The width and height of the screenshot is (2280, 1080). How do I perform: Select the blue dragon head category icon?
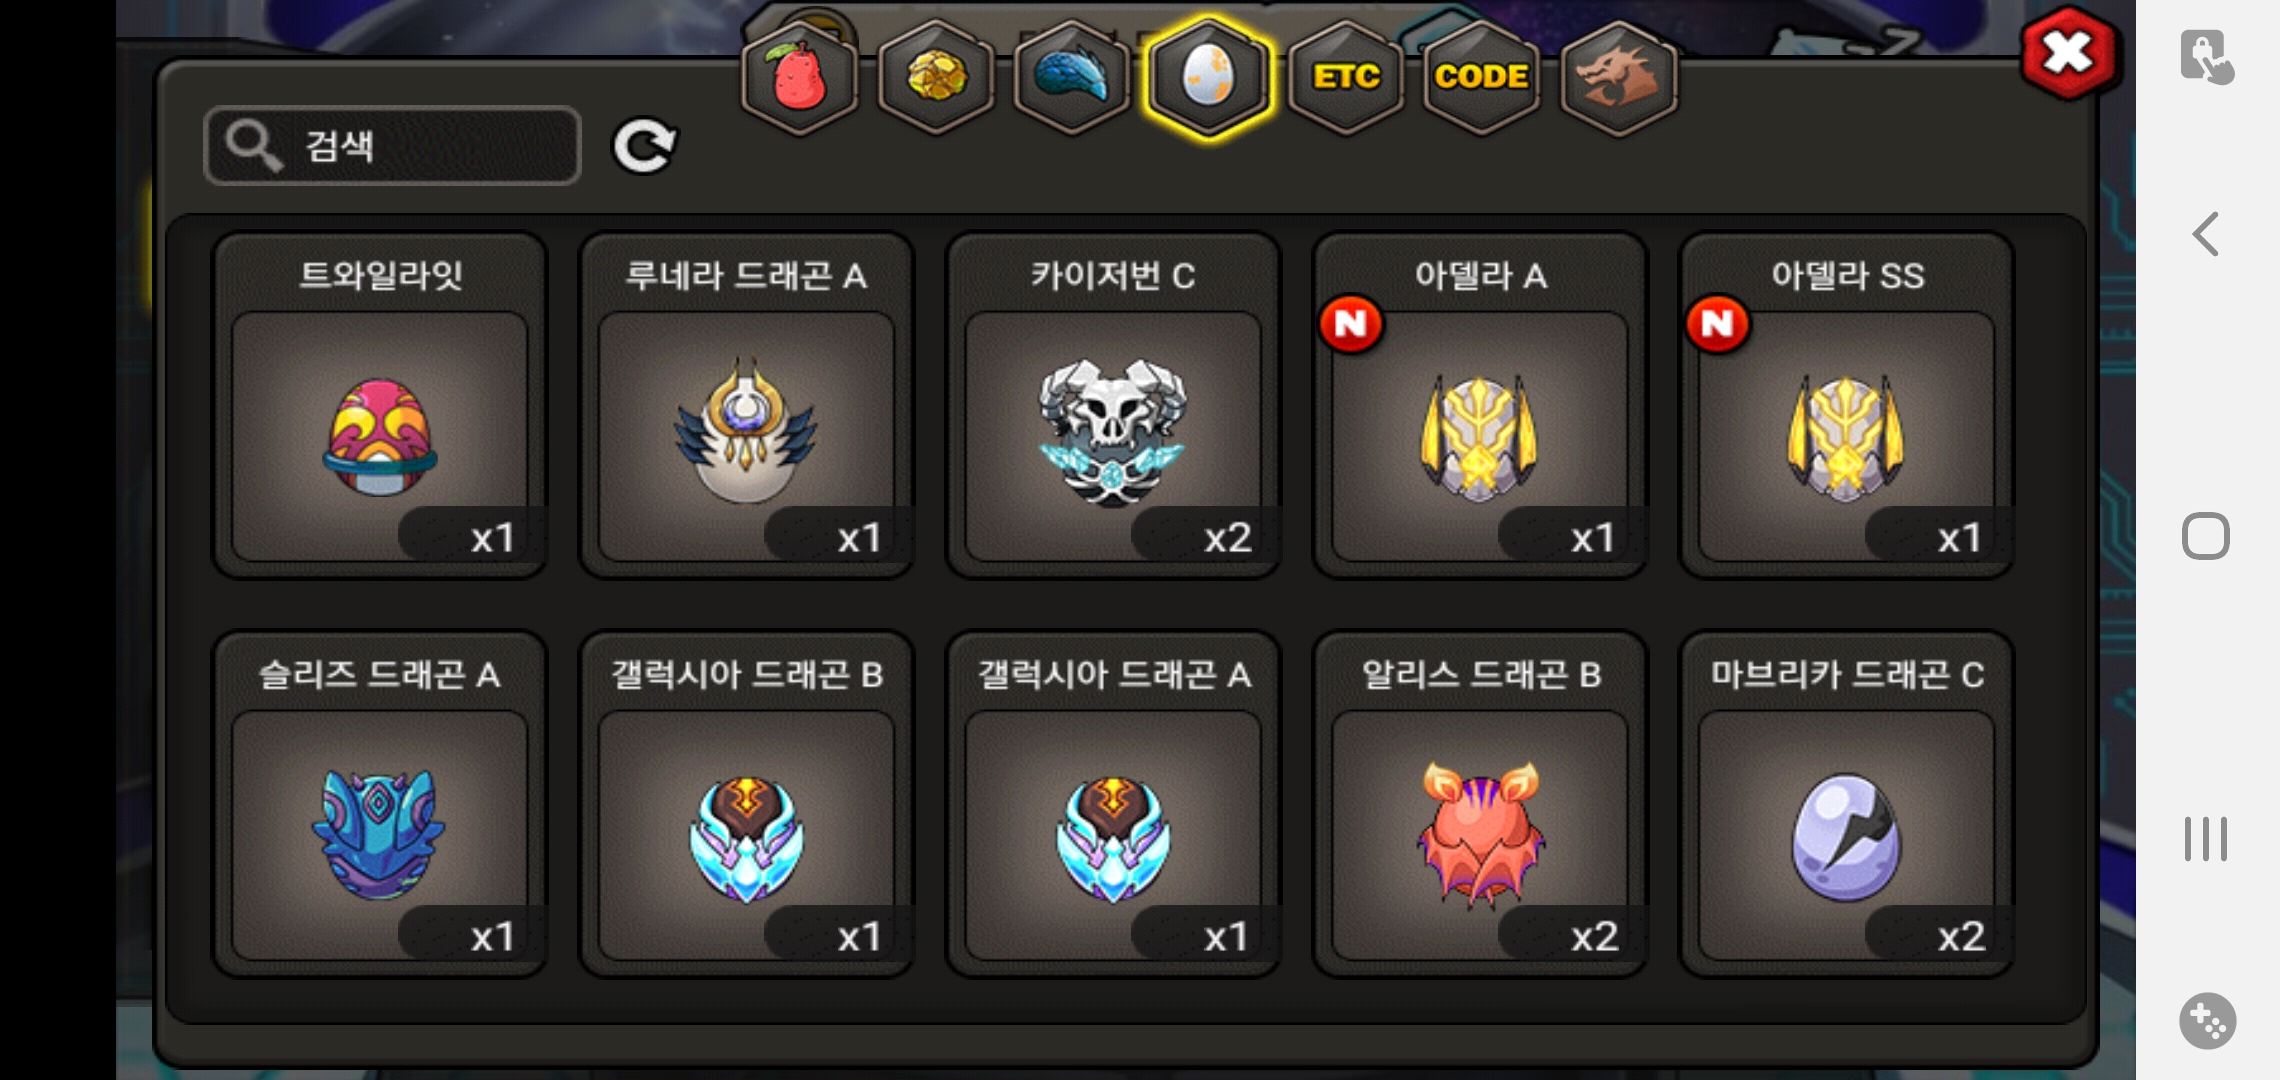pyautogui.click(x=1071, y=77)
